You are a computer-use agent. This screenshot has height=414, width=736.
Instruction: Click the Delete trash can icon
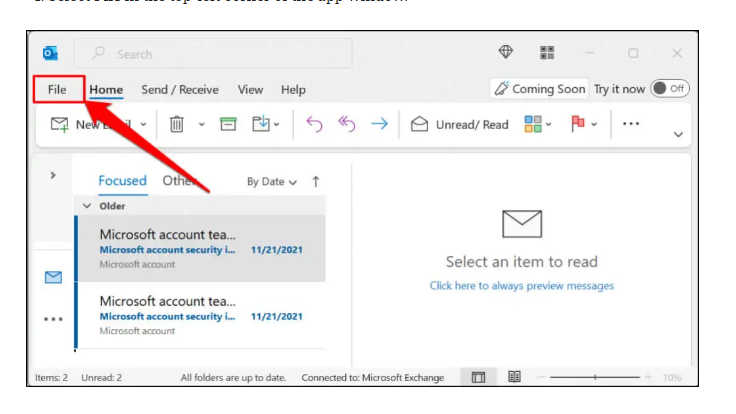pos(176,124)
